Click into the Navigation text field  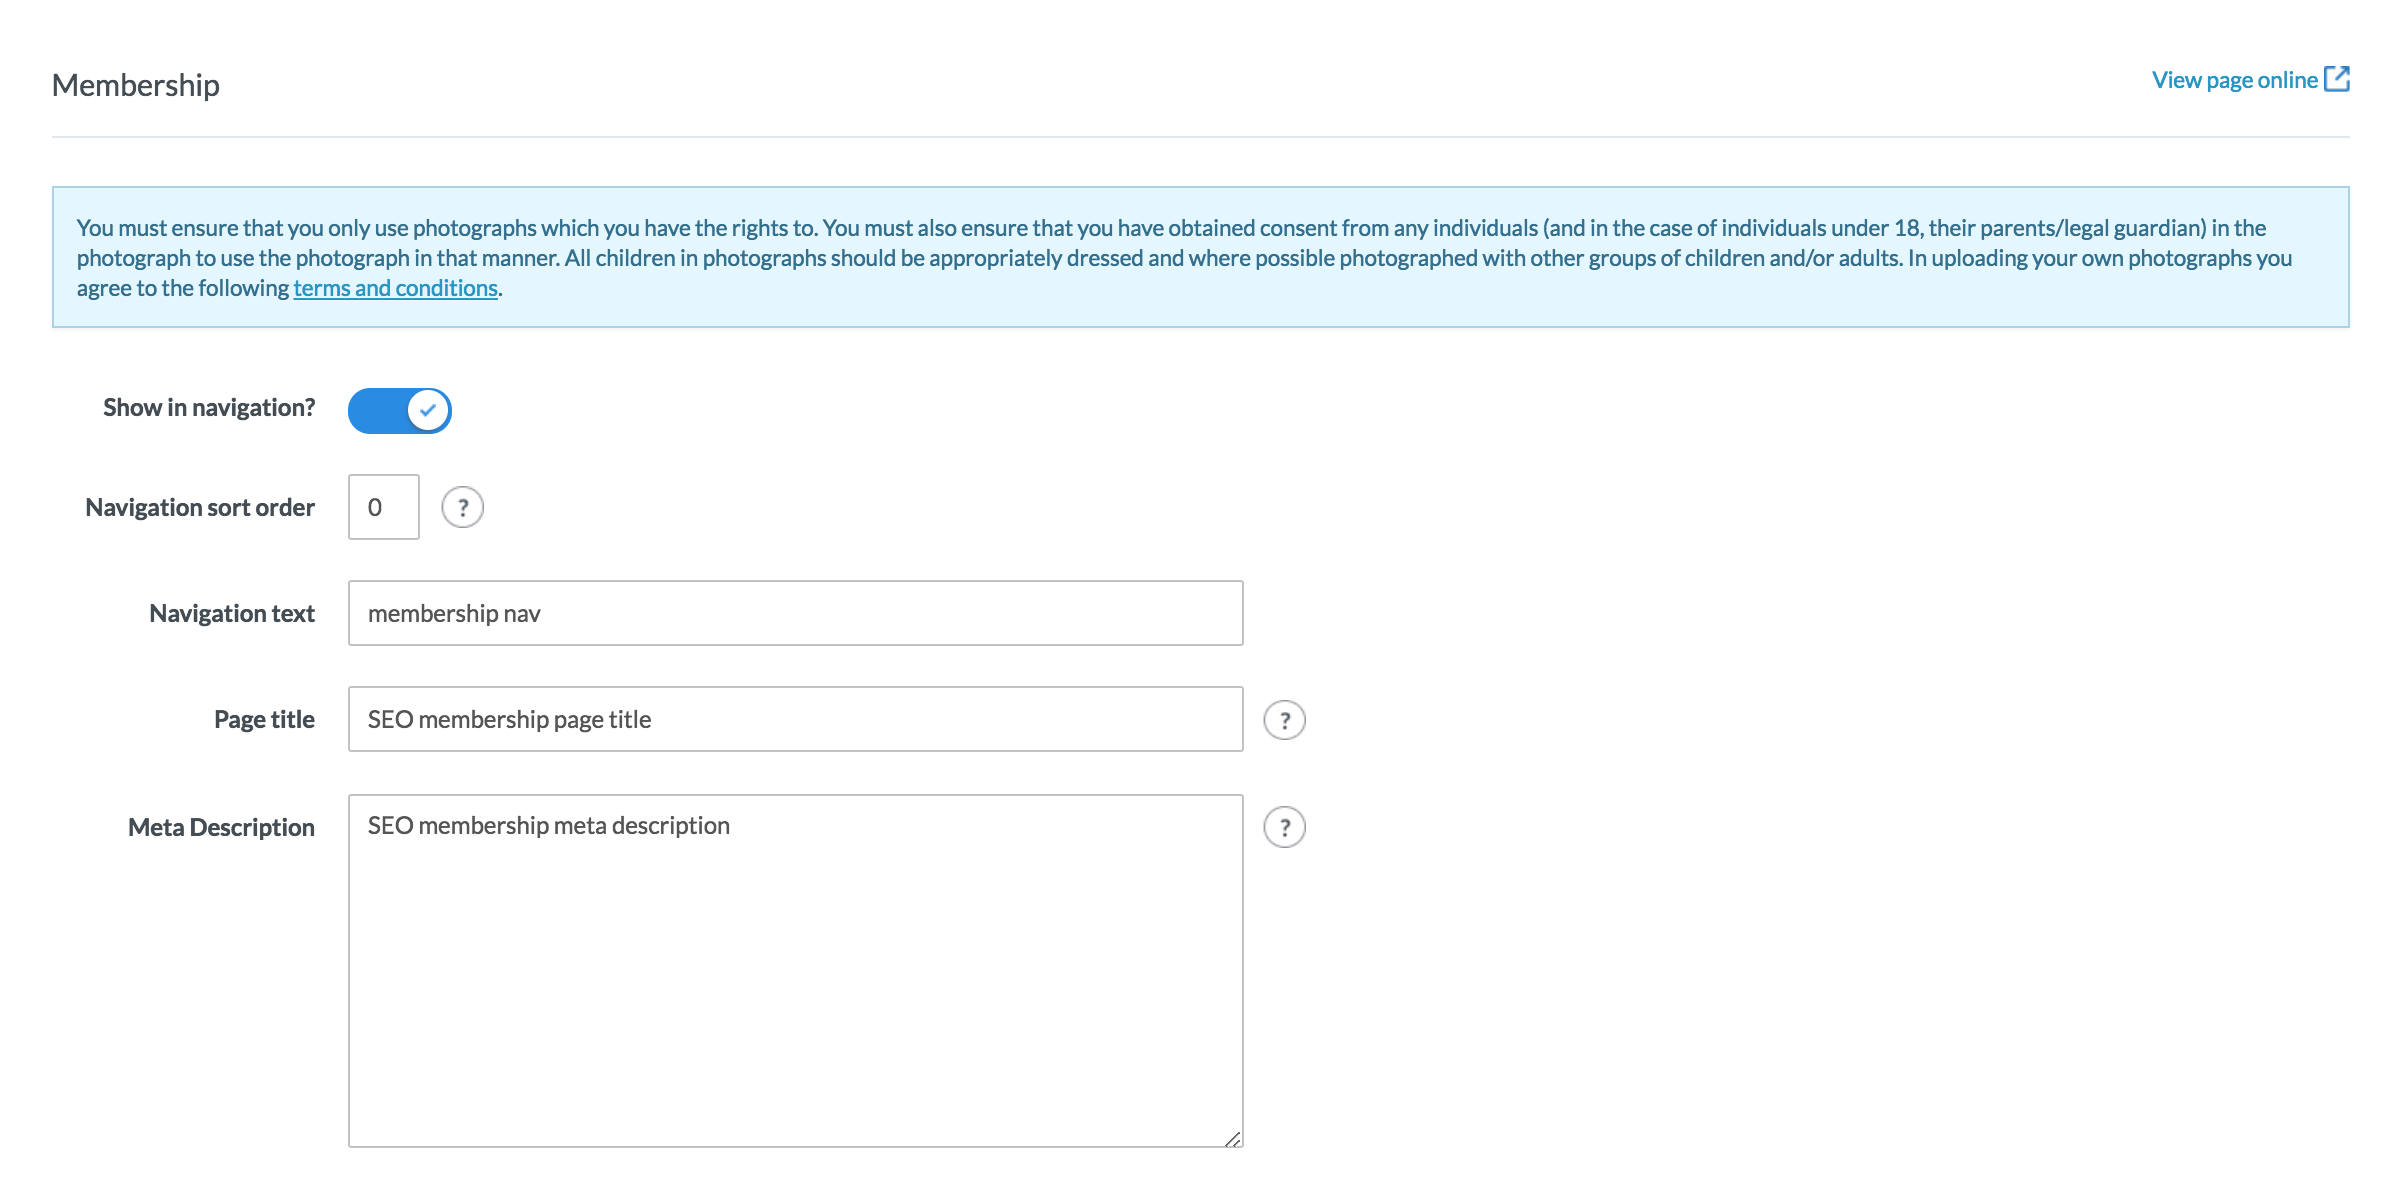coord(795,613)
